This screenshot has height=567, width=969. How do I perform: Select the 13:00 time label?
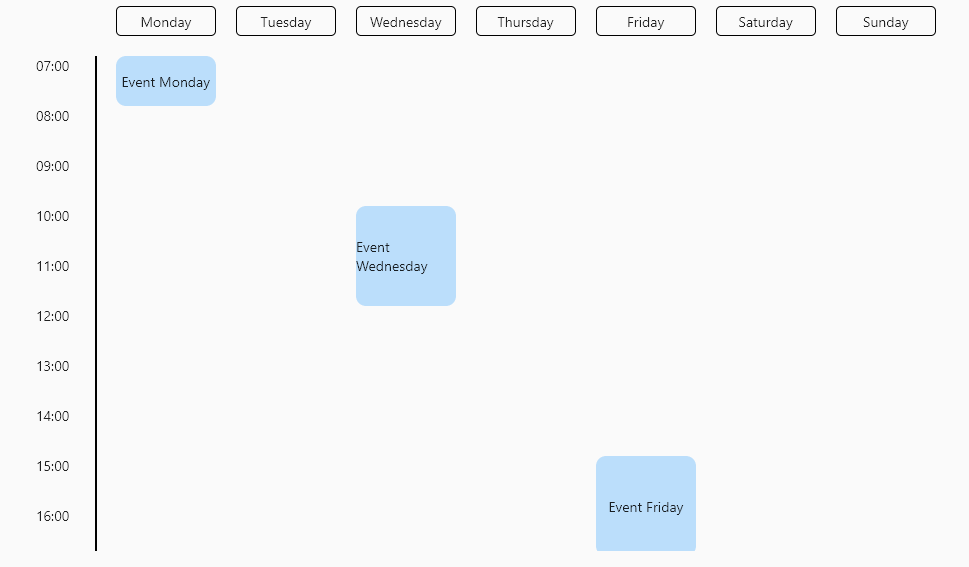pyautogui.click(x=53, y=366)
